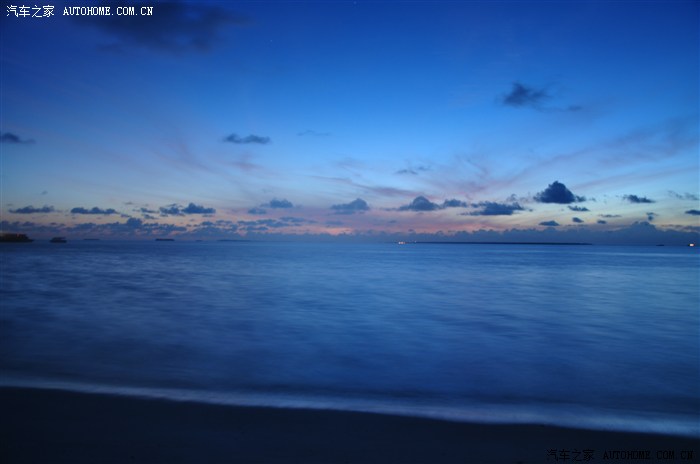Click the small rock right of the left island

pyautogui.click(x=58, y=240)
